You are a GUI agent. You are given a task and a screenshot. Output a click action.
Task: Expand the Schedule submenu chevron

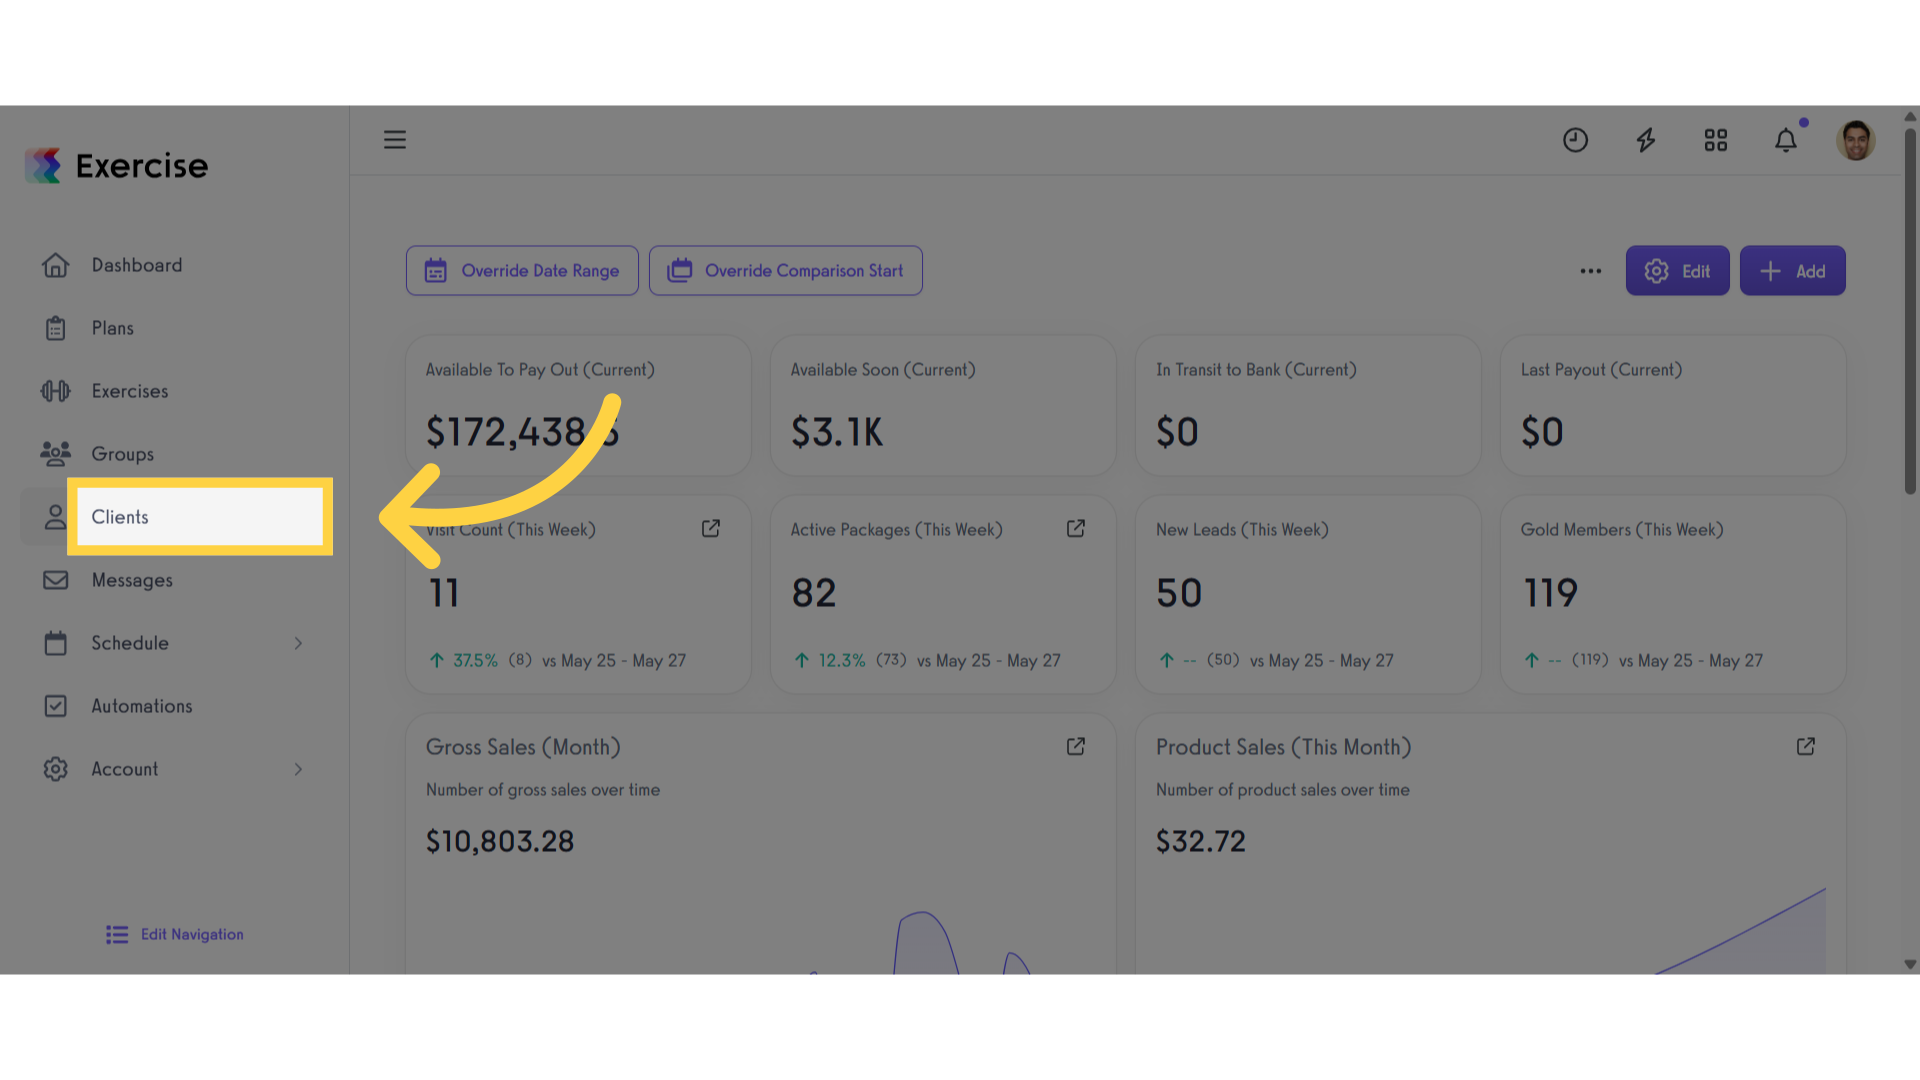click(x=298, y=643)
